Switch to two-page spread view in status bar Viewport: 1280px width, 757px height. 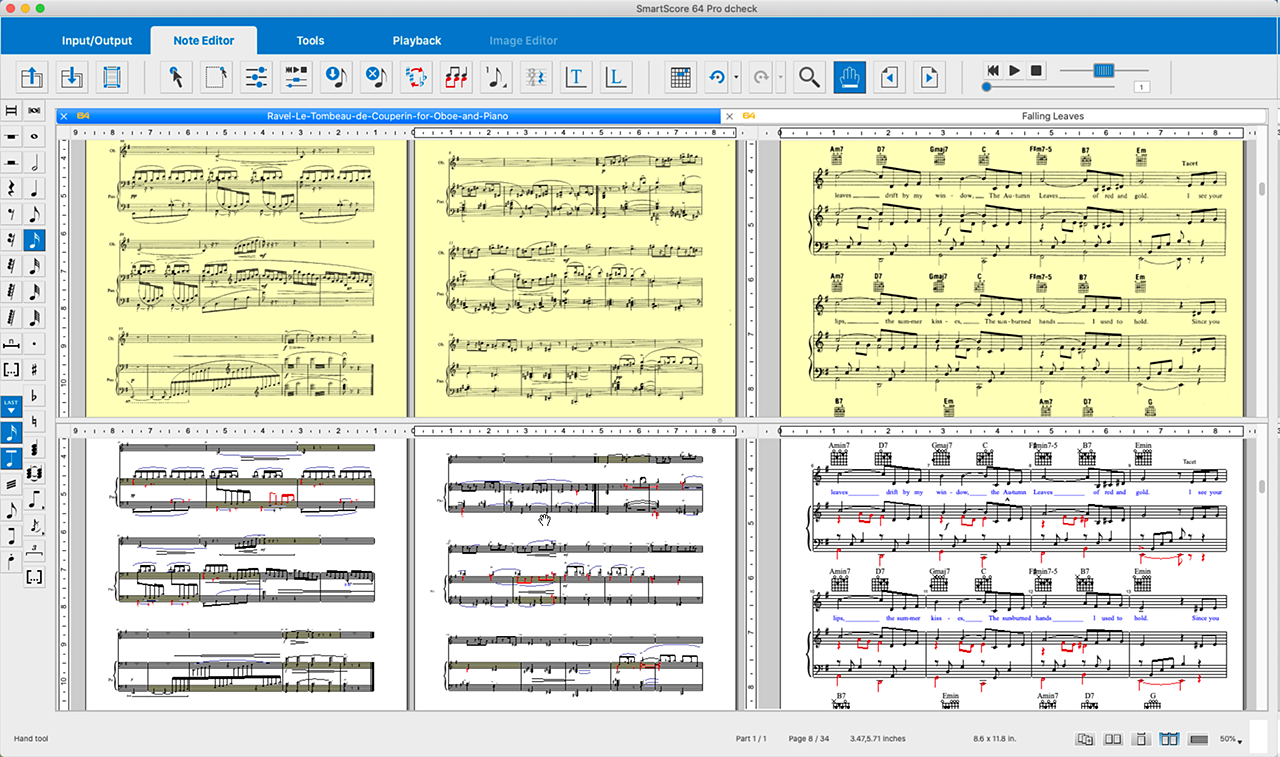point(1113,739)
